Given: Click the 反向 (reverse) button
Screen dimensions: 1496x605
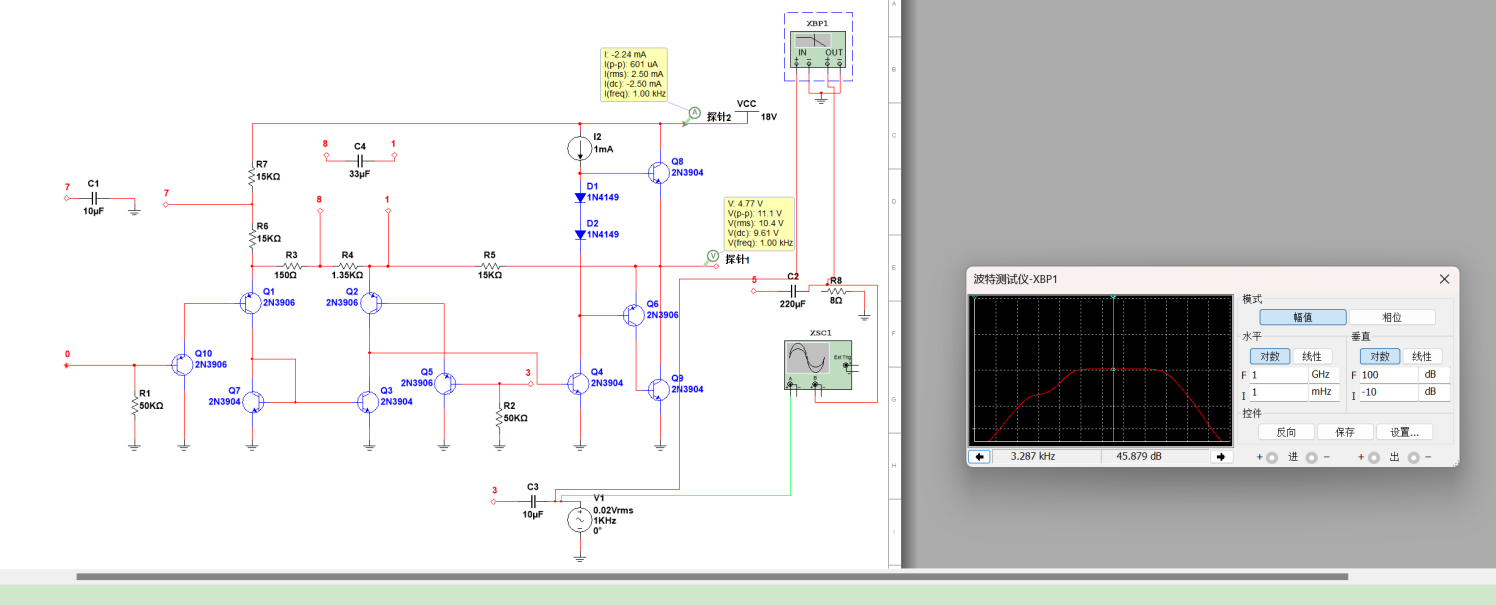Looking at the screenshot, I should [x=1286, y=432].
